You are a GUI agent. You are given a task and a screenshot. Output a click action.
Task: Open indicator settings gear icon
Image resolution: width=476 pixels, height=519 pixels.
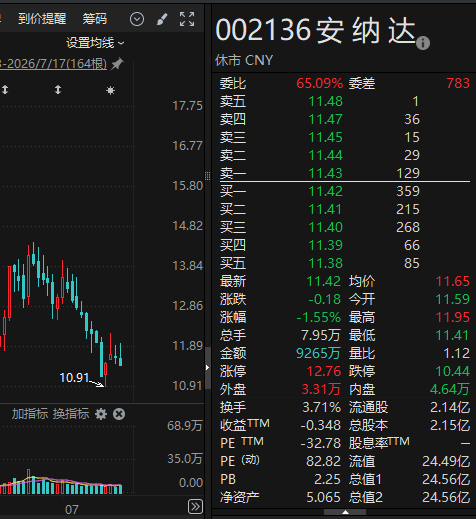101,414
